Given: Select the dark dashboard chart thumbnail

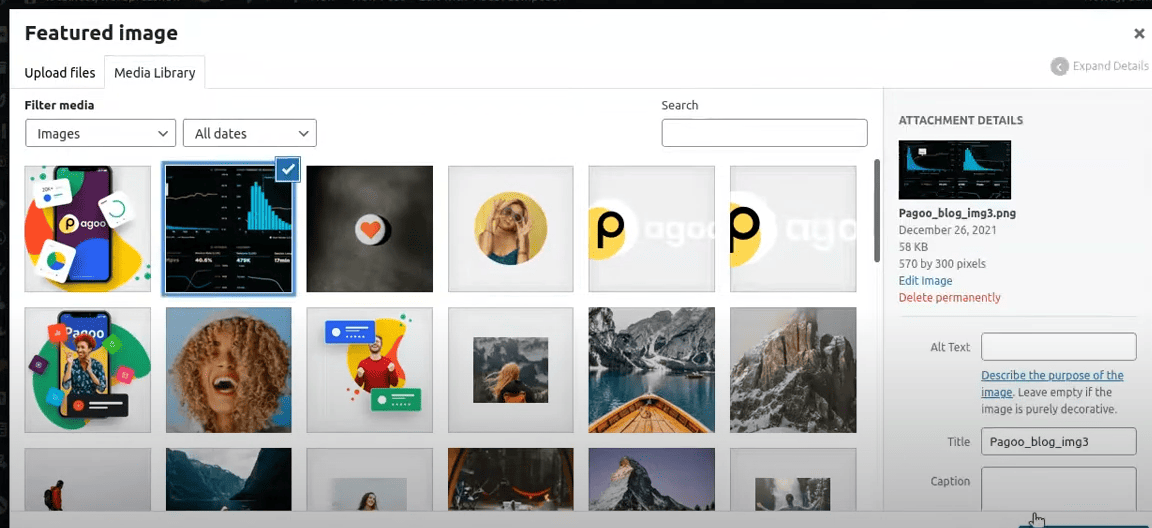Looking at the screenshot, I should [228, 229].
